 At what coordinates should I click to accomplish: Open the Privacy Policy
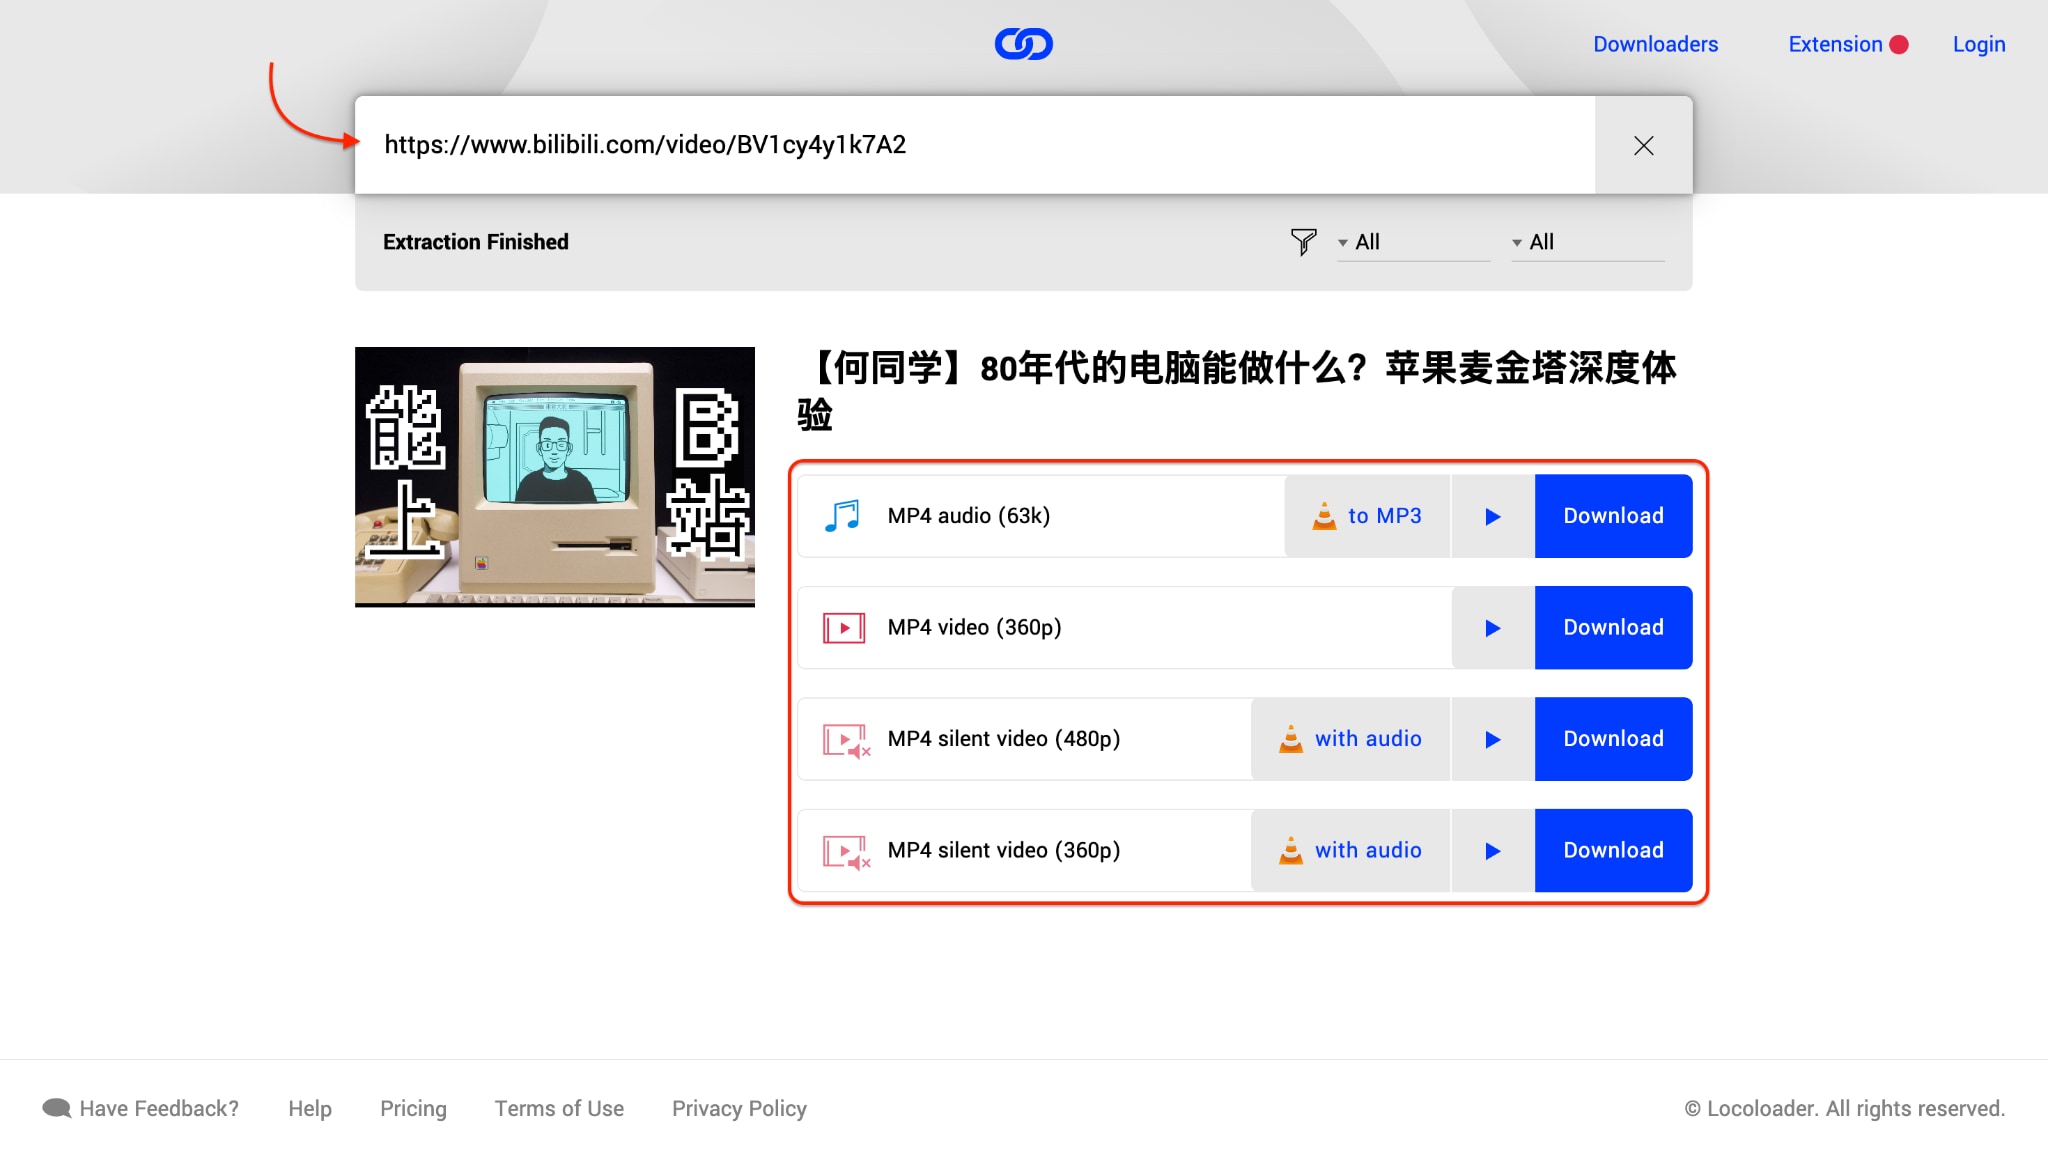point(739,1108)
